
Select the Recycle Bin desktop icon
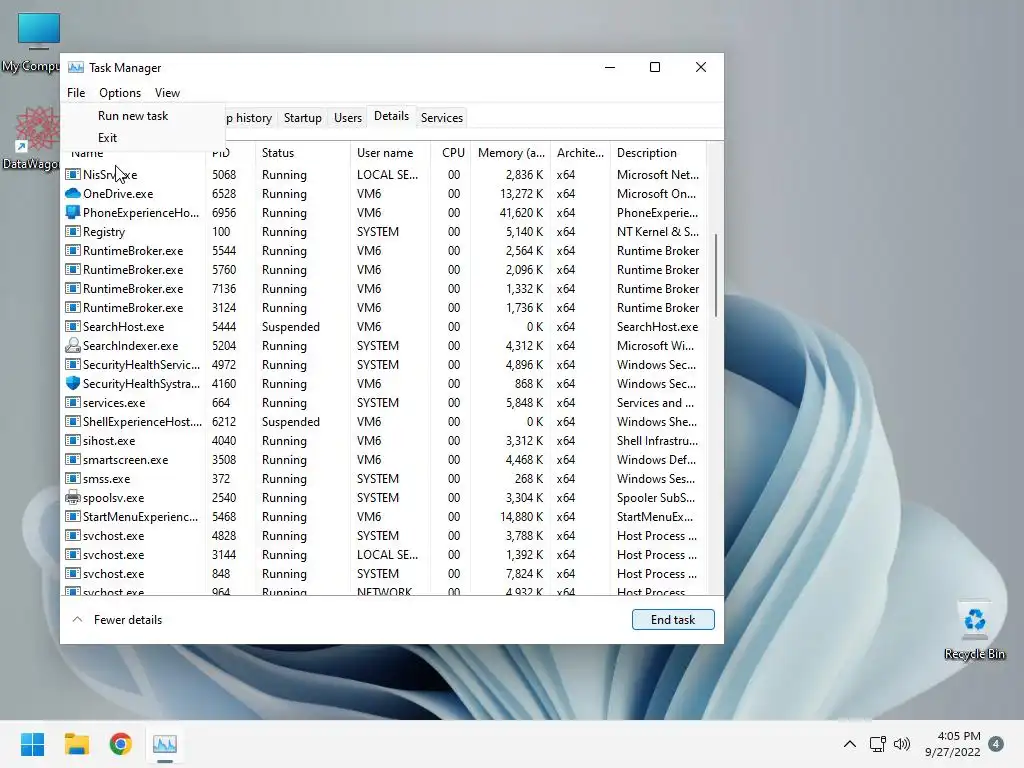(x=974, y=628)
